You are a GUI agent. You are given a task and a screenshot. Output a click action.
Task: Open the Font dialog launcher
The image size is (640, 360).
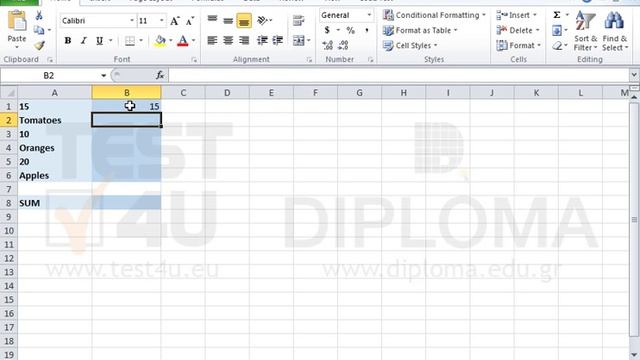194,60
